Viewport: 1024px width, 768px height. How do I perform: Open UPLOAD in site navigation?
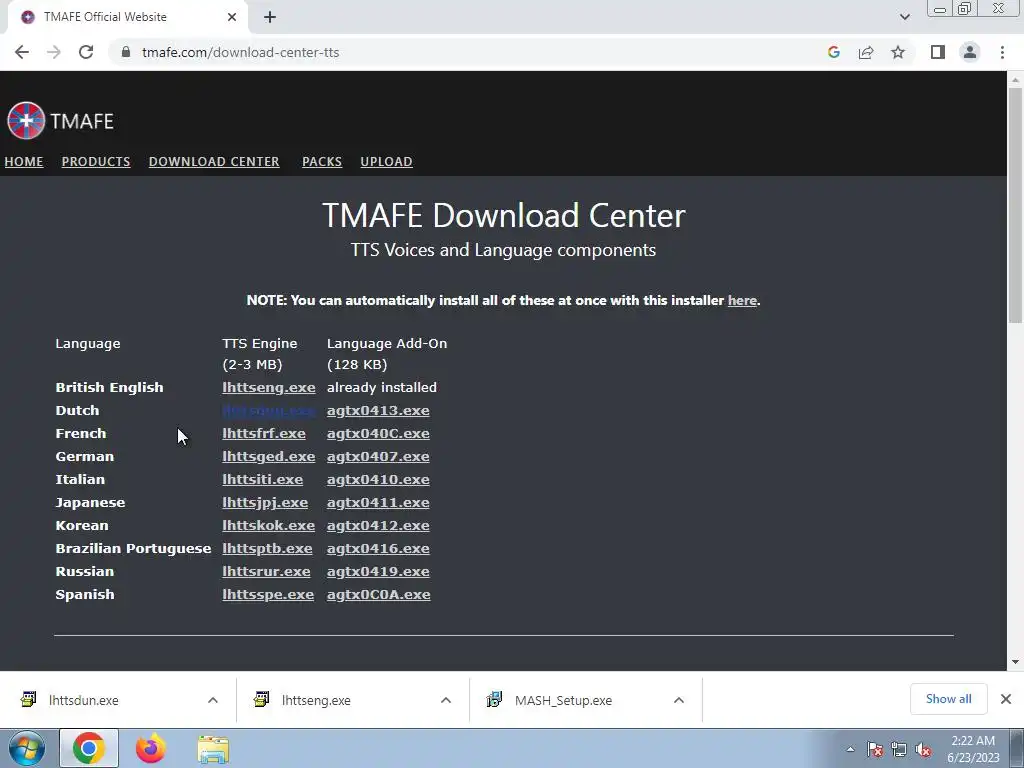(x=387, y=161)
